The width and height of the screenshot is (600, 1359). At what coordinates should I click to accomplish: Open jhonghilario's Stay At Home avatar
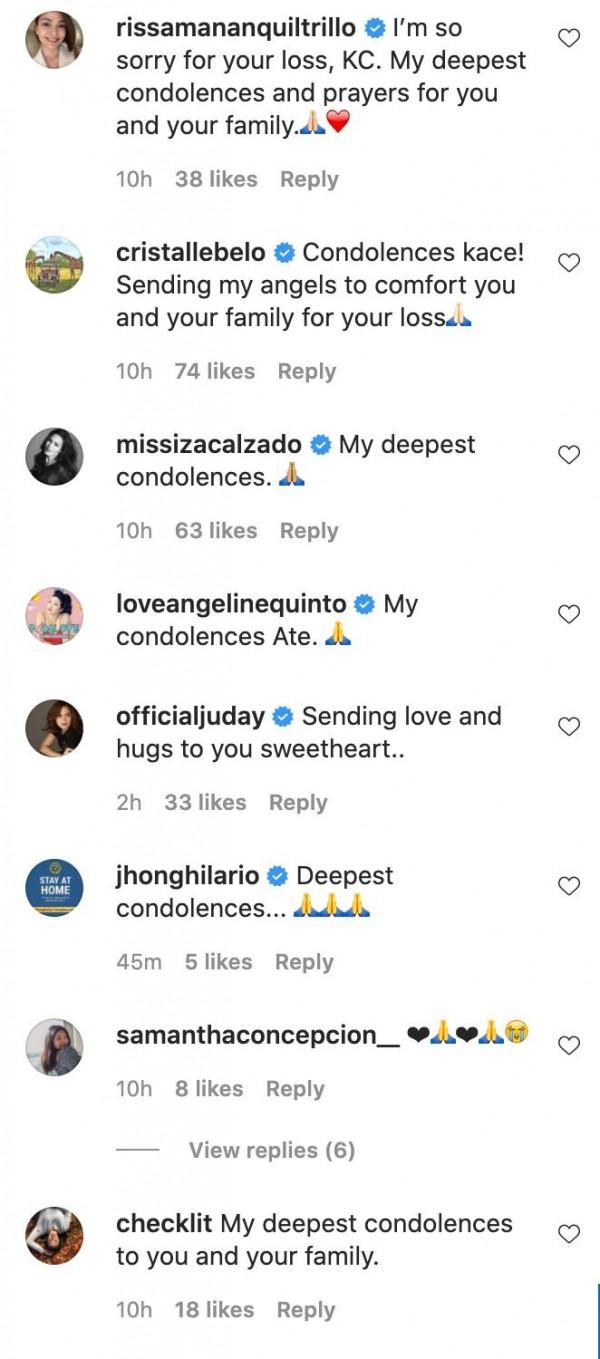click(54, 887)
